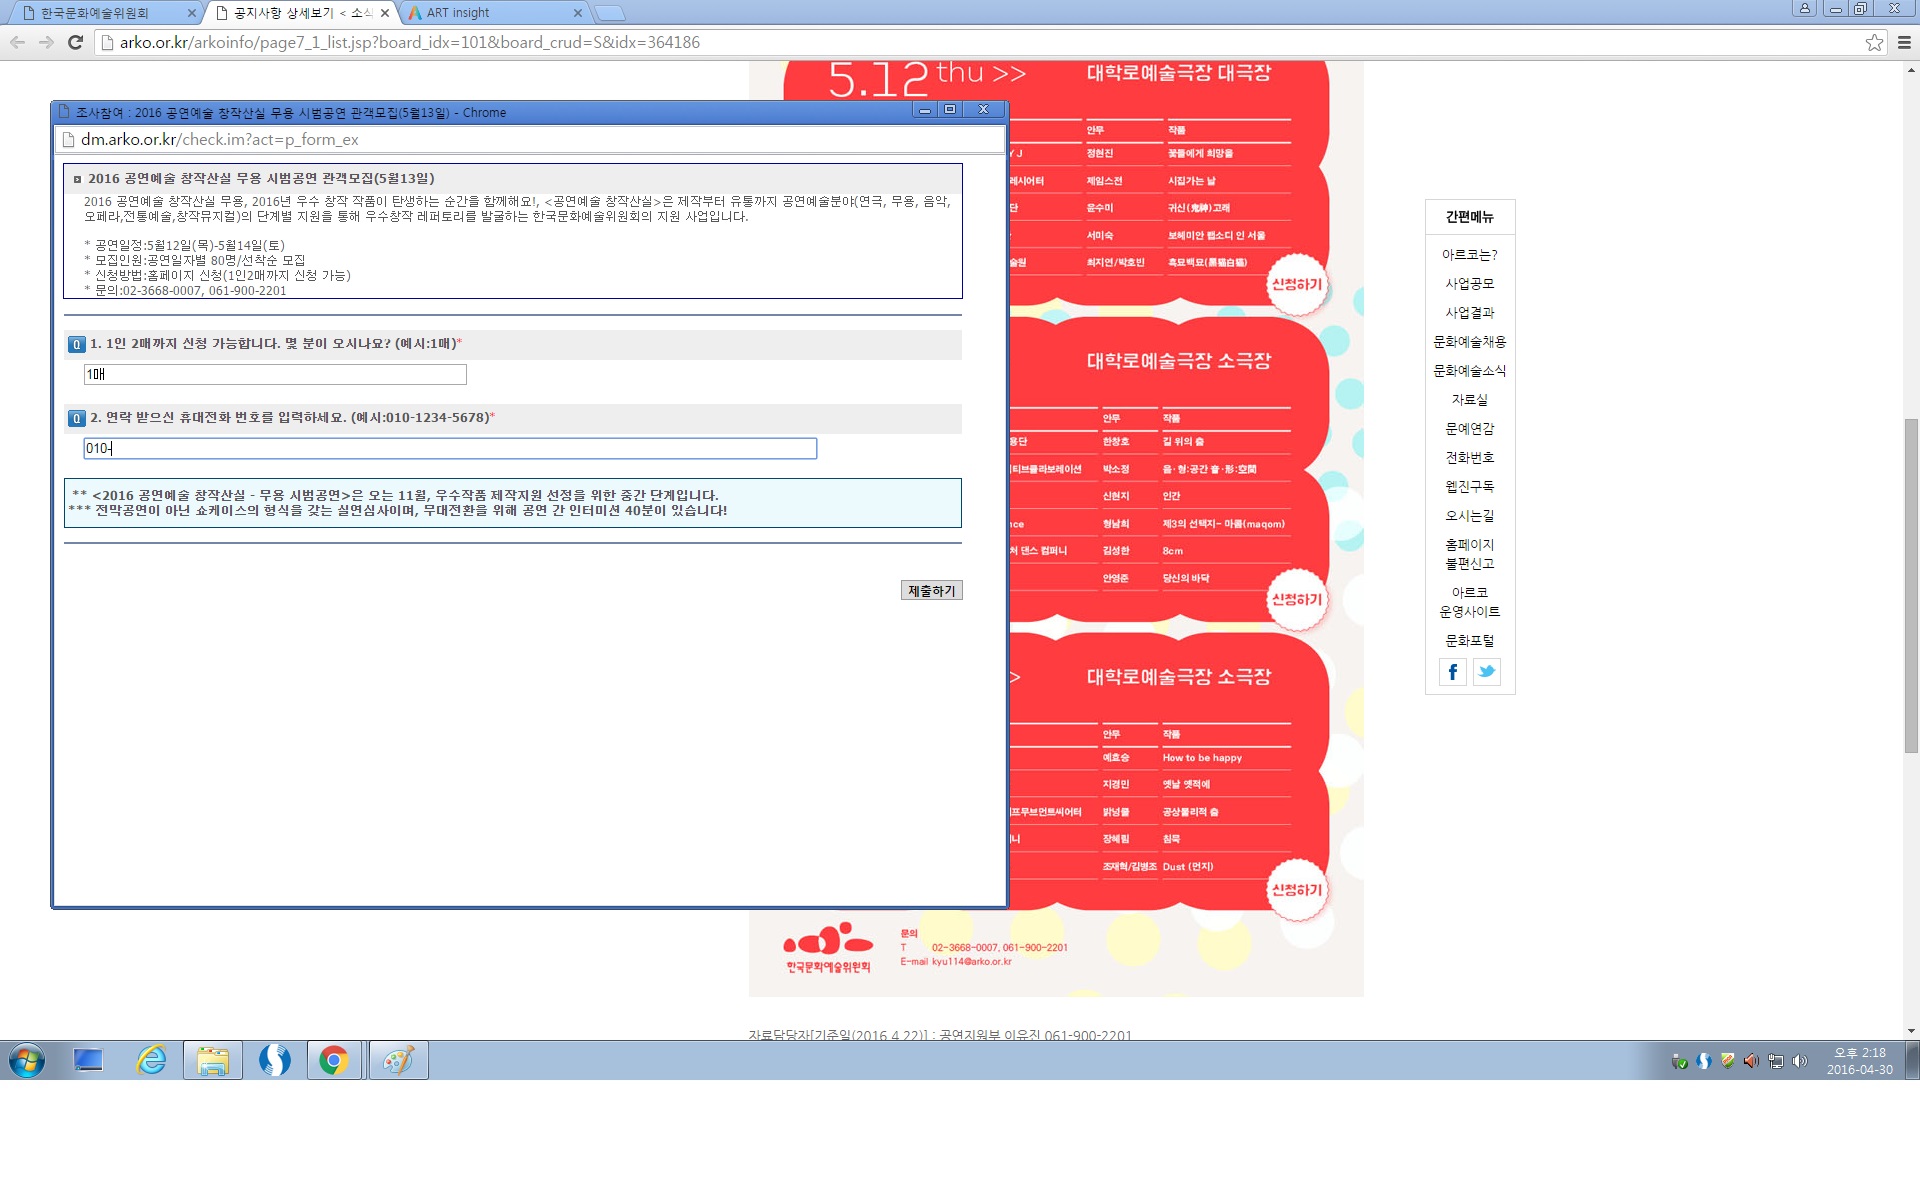Close the 공지사항 상세보기 tab
Viewport: 1920px width, 1204px height.
pyautogui.click(x=385, y=13)
